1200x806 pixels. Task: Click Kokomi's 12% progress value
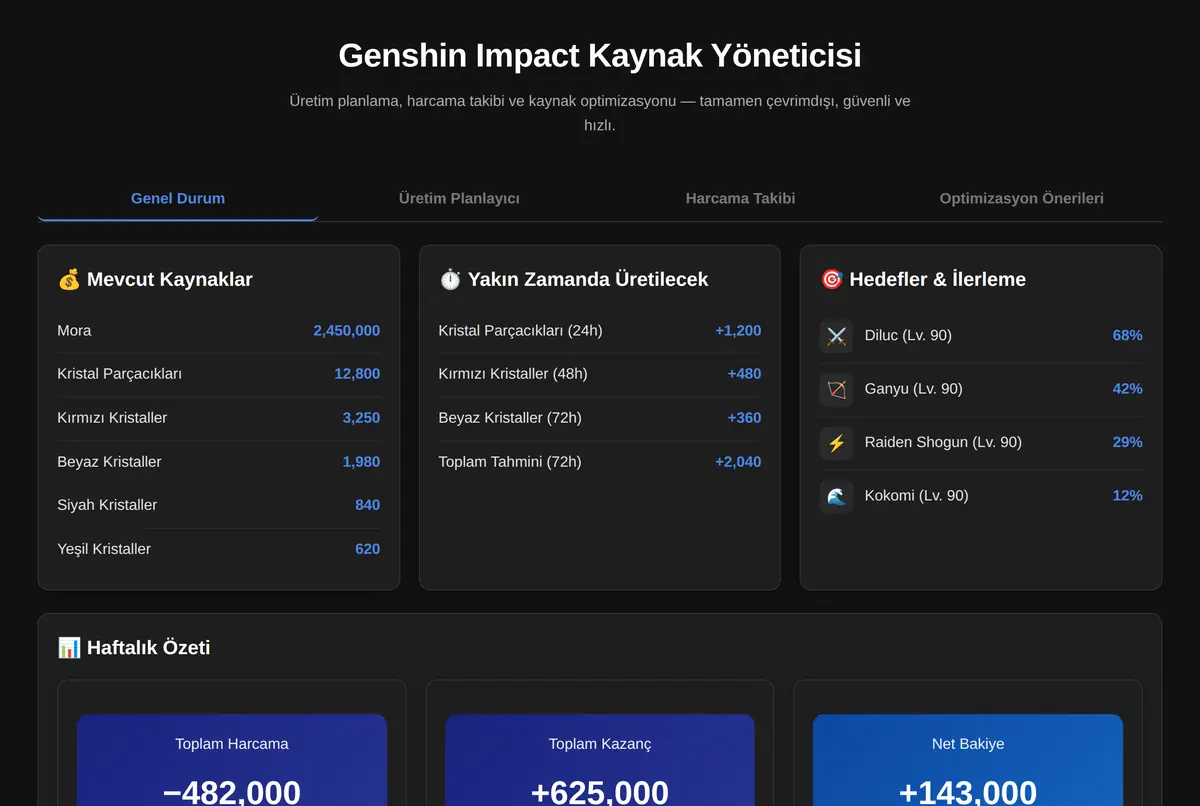[1127, 496]
